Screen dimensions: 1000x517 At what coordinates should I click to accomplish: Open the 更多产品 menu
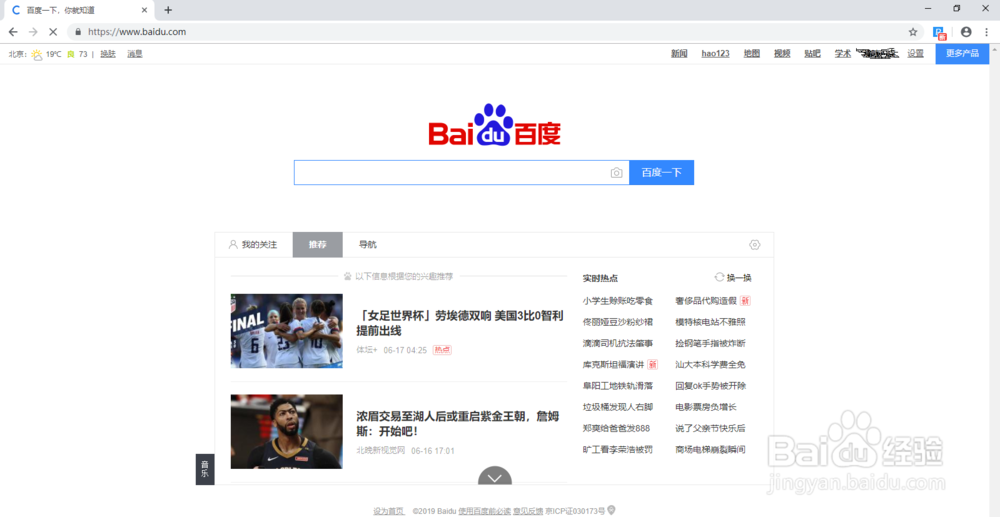962,54
